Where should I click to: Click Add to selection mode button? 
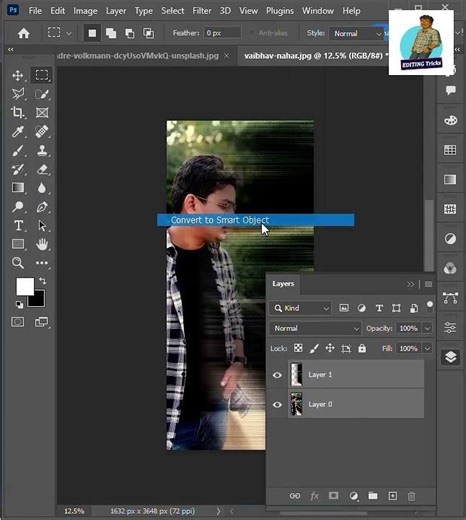click(x=111, y=33)
